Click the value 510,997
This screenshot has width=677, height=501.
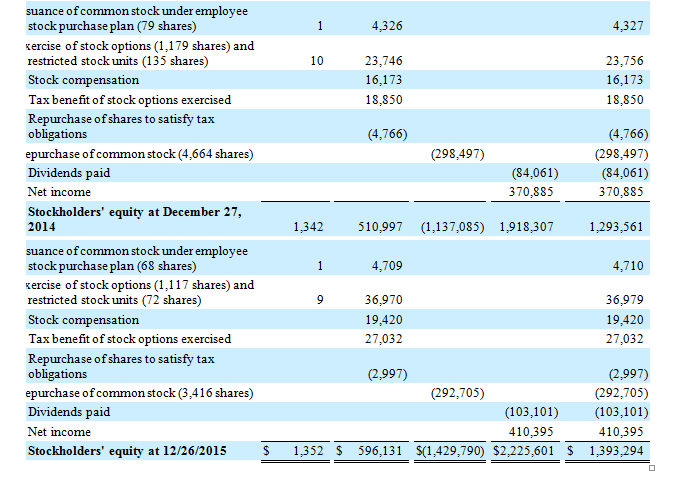tap(380, 227)
